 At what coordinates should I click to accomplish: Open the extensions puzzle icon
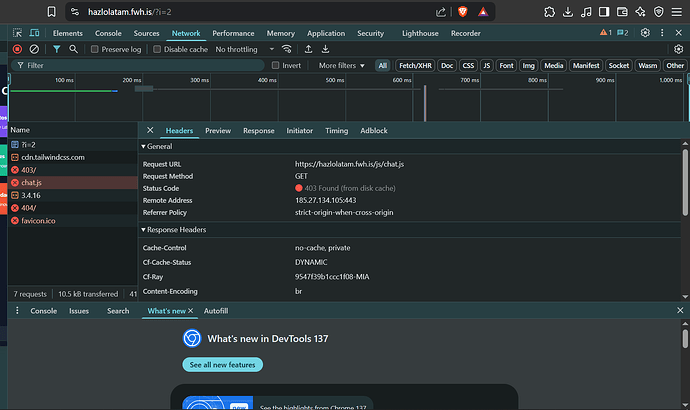click(549, 12)
